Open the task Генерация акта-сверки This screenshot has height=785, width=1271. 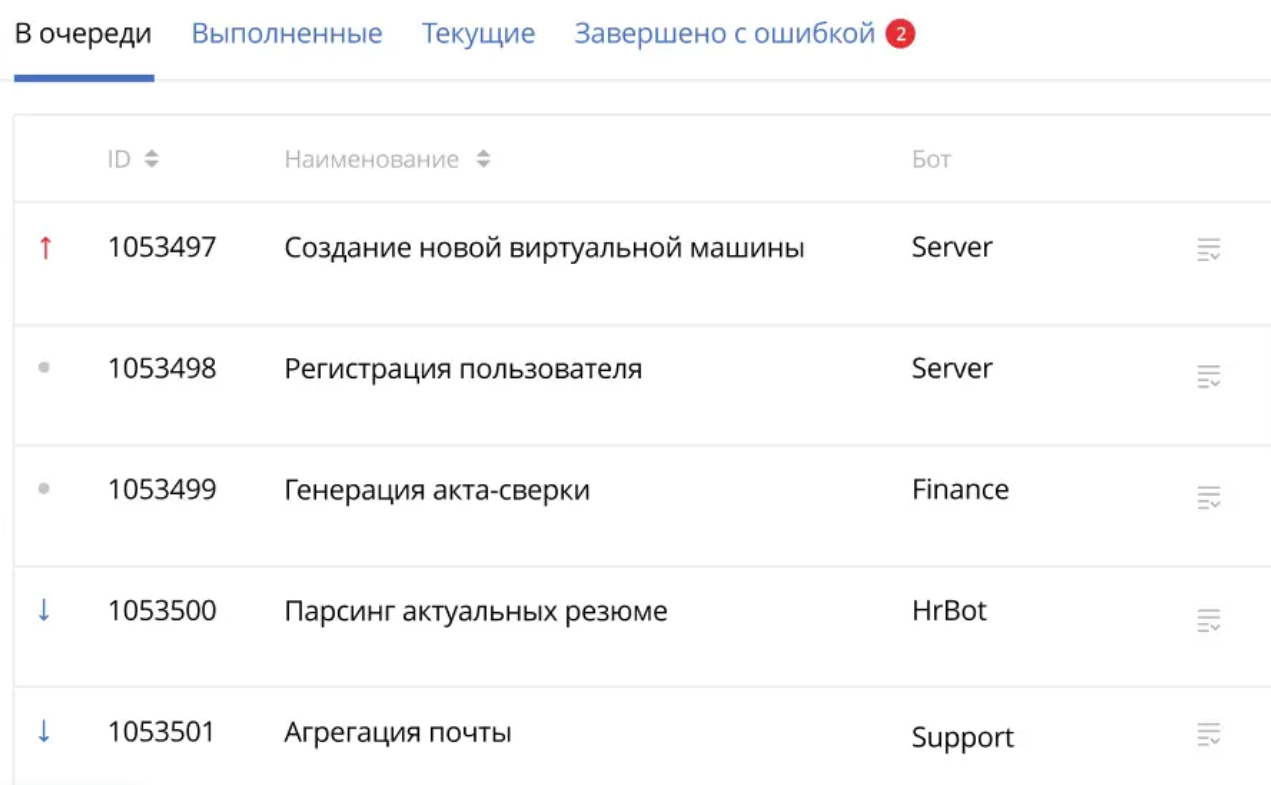pos(437,490)
